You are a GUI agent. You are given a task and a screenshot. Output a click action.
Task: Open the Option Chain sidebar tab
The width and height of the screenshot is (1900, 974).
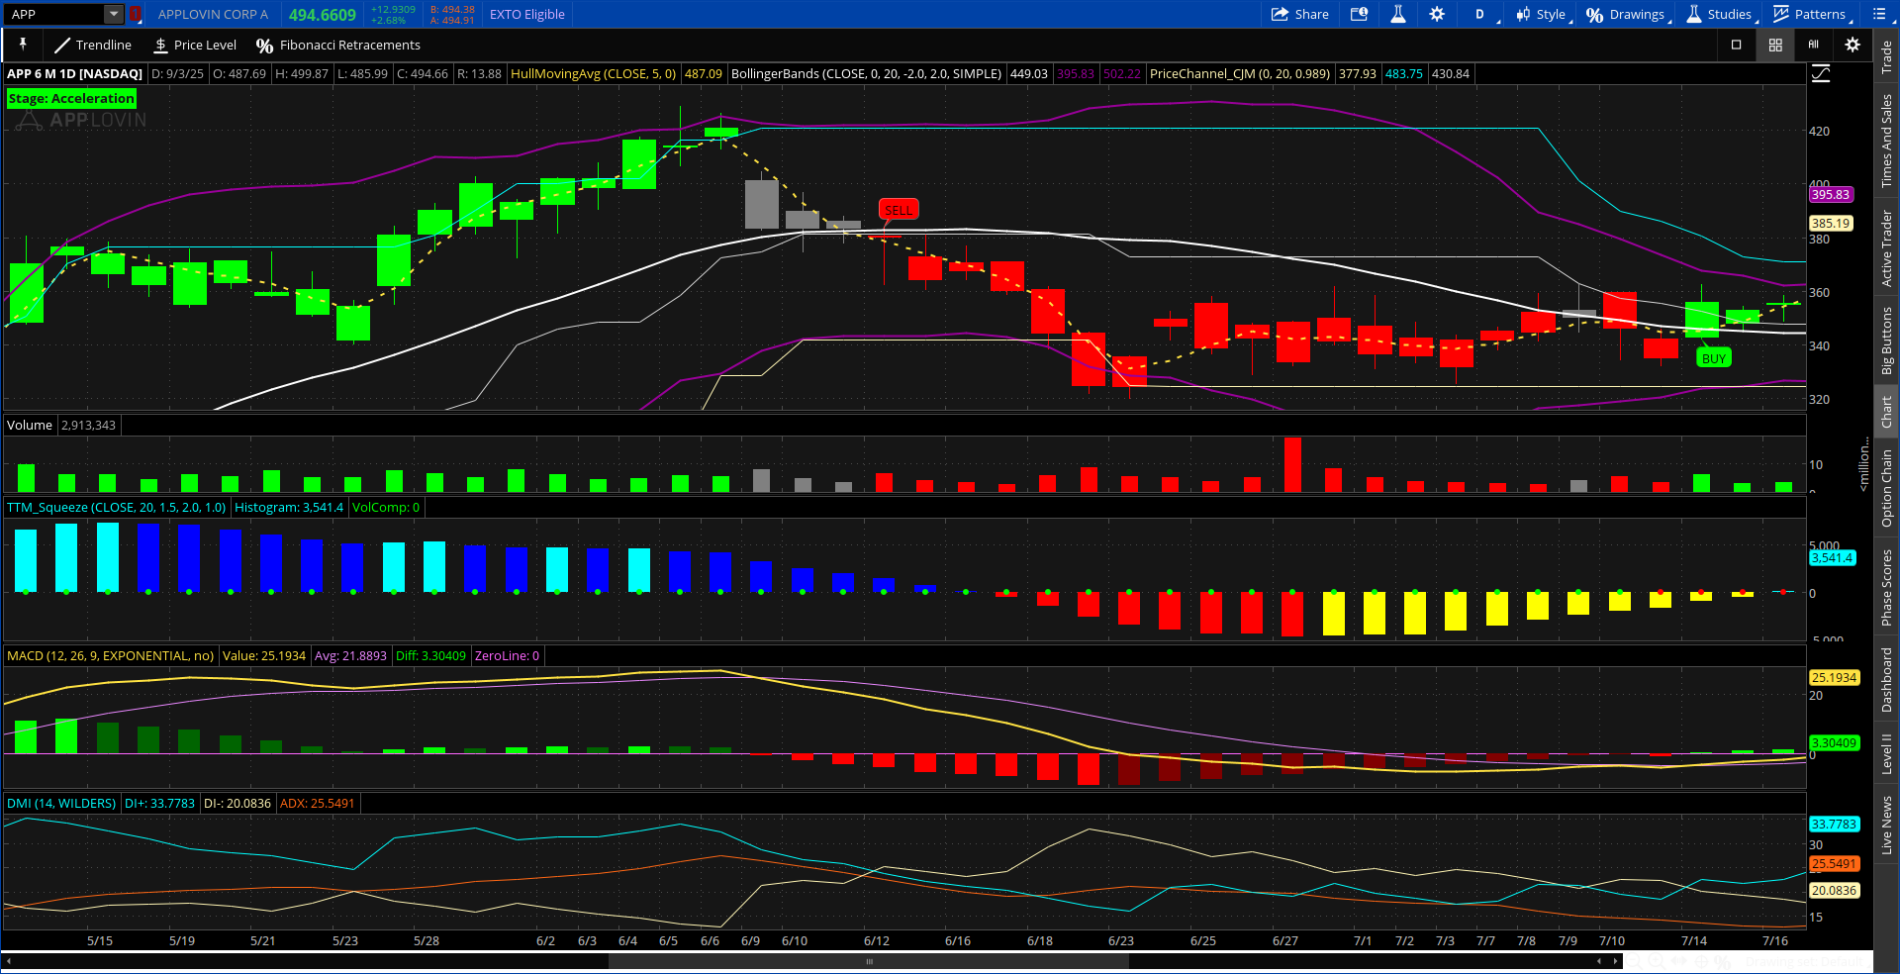[x=1886, y=487]
